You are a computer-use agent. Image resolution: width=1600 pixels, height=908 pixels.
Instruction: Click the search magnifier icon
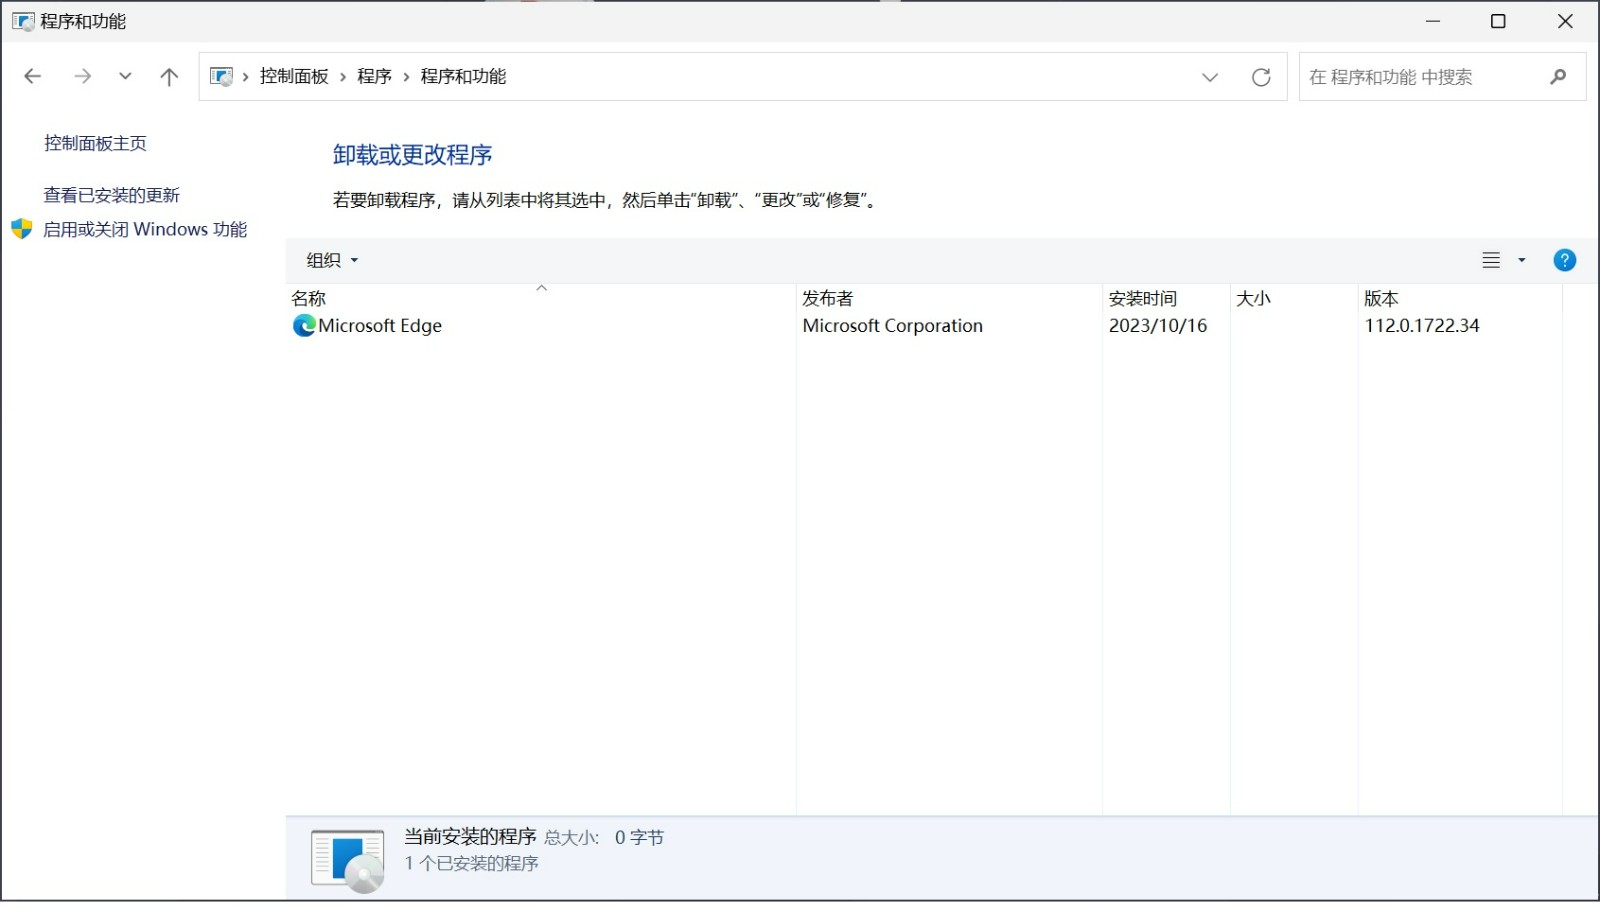pos(1558,76)
